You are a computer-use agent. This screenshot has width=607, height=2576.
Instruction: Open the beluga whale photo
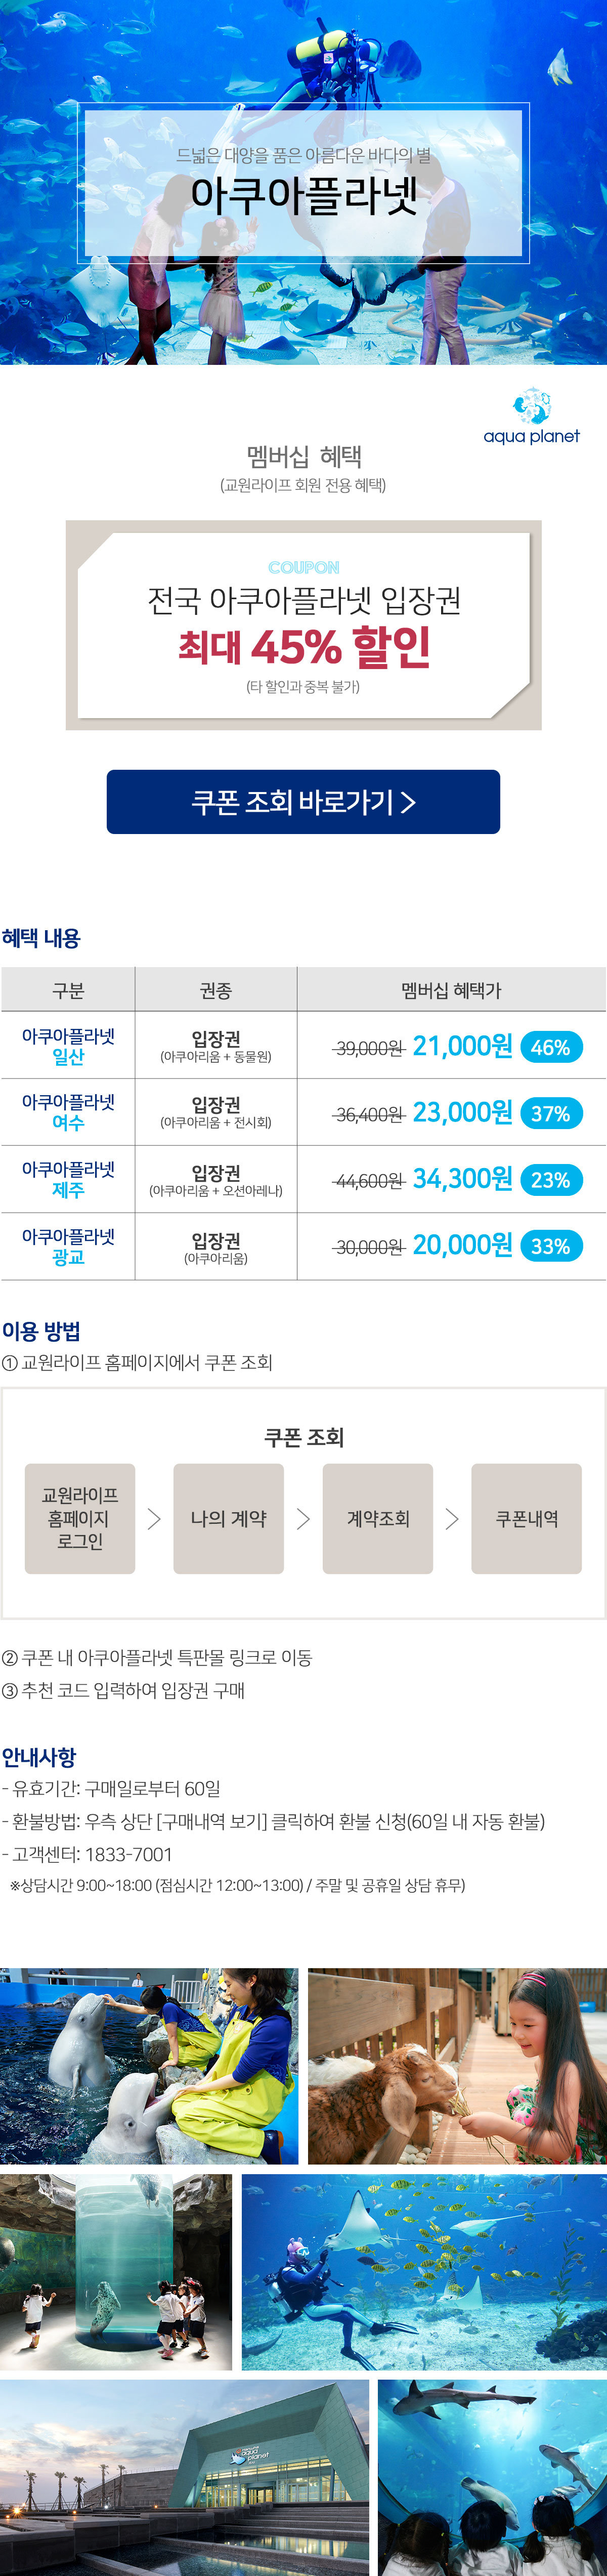[149, 2067]
